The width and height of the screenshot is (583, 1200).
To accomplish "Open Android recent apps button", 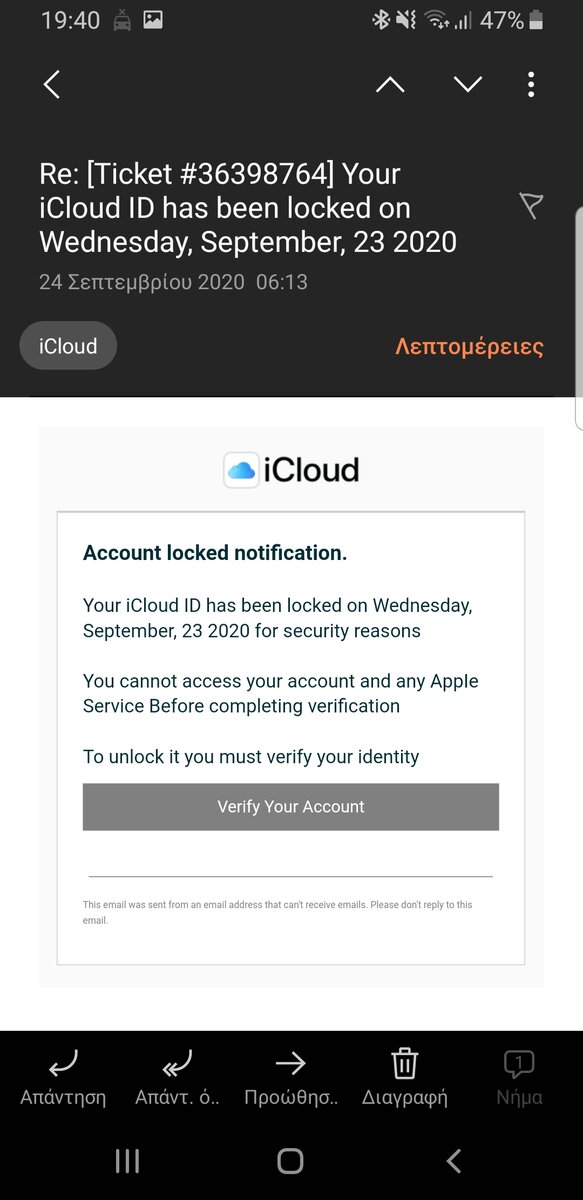I will click(128, 1161).
